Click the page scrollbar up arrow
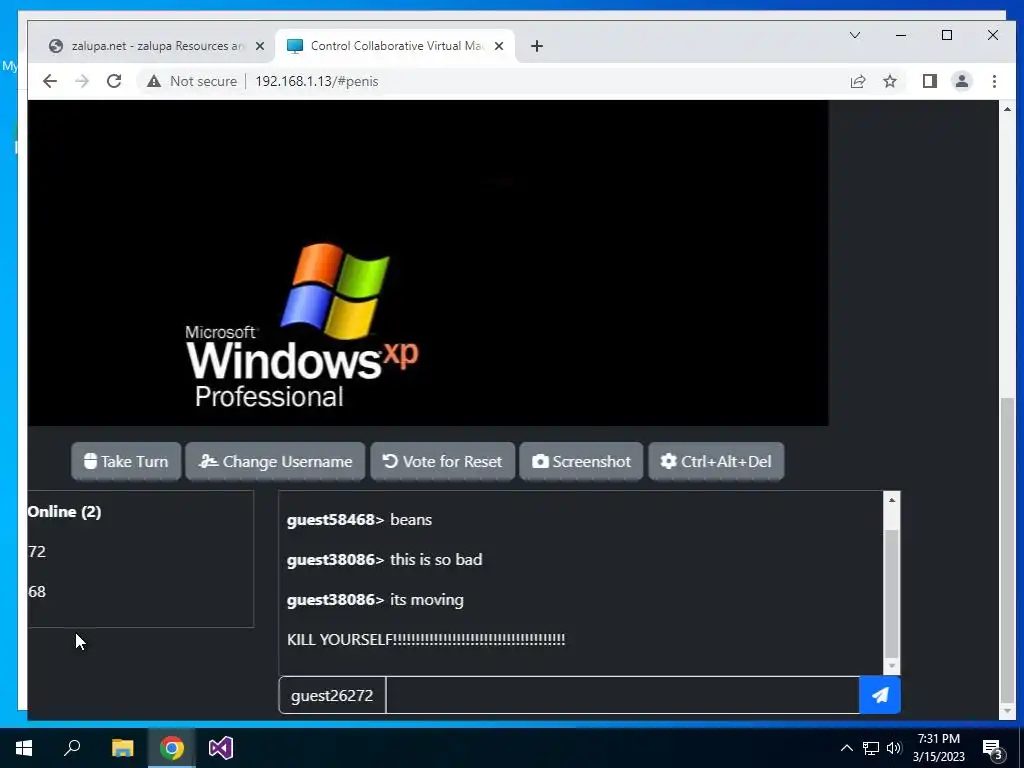Viewport: 1024px width, 768px height. pos(1007,109)
